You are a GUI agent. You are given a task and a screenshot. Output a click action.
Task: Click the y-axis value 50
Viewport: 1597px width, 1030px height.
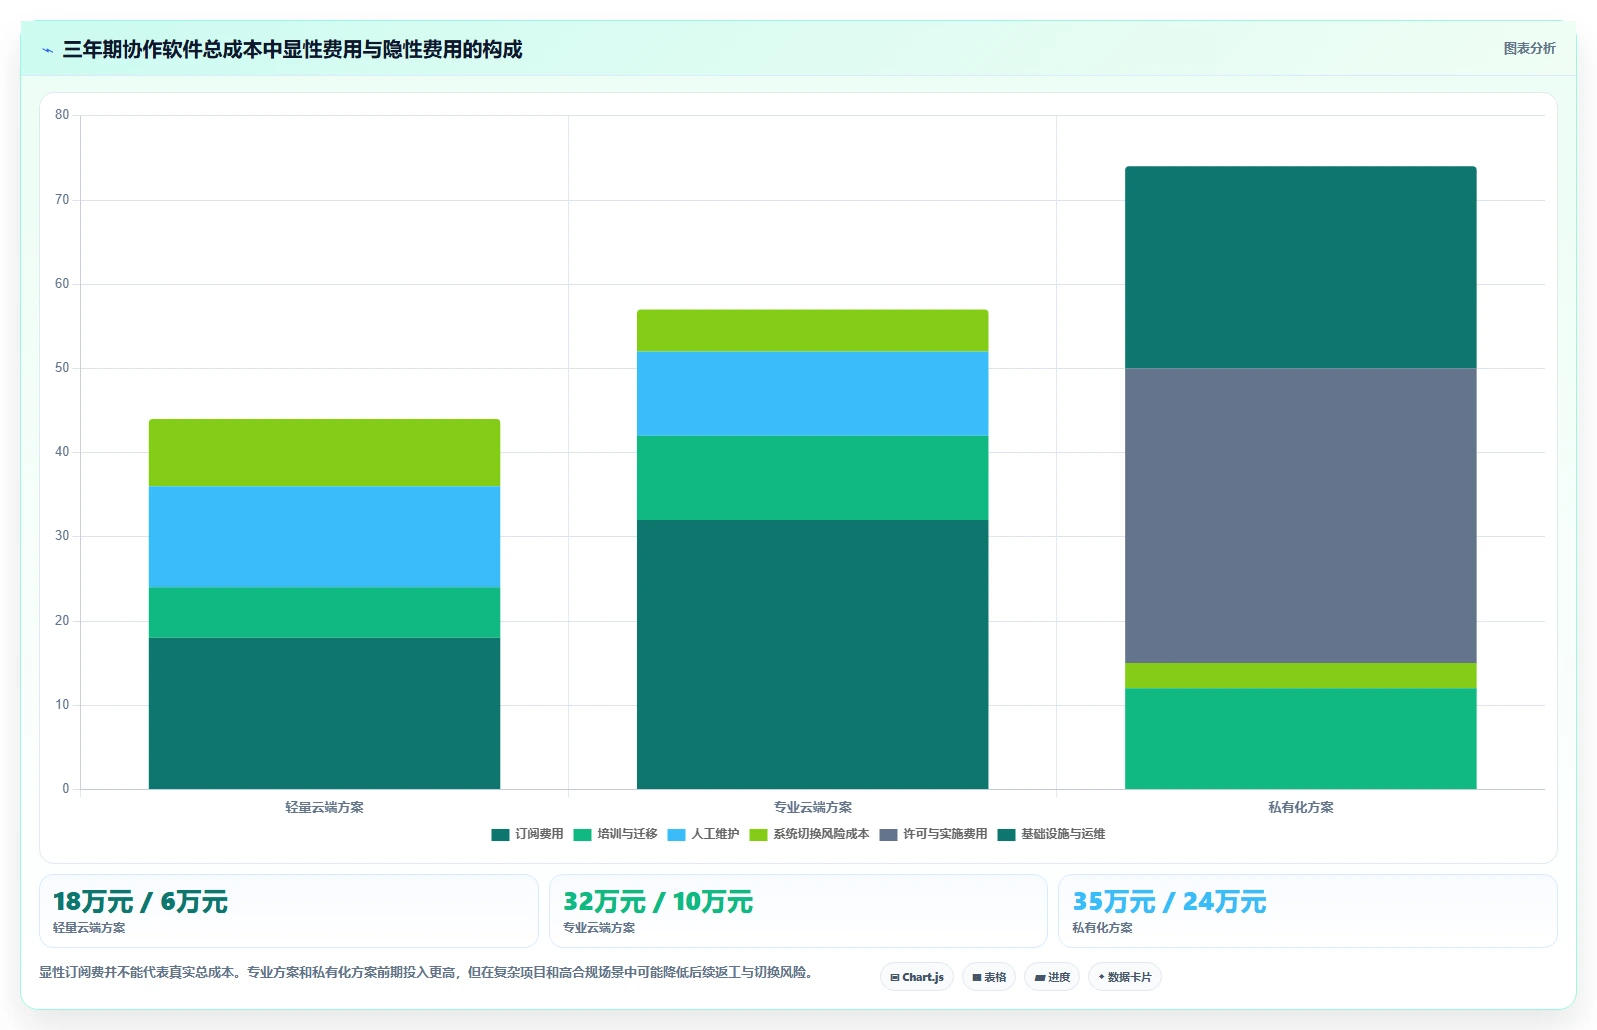(x=62, y=368)
